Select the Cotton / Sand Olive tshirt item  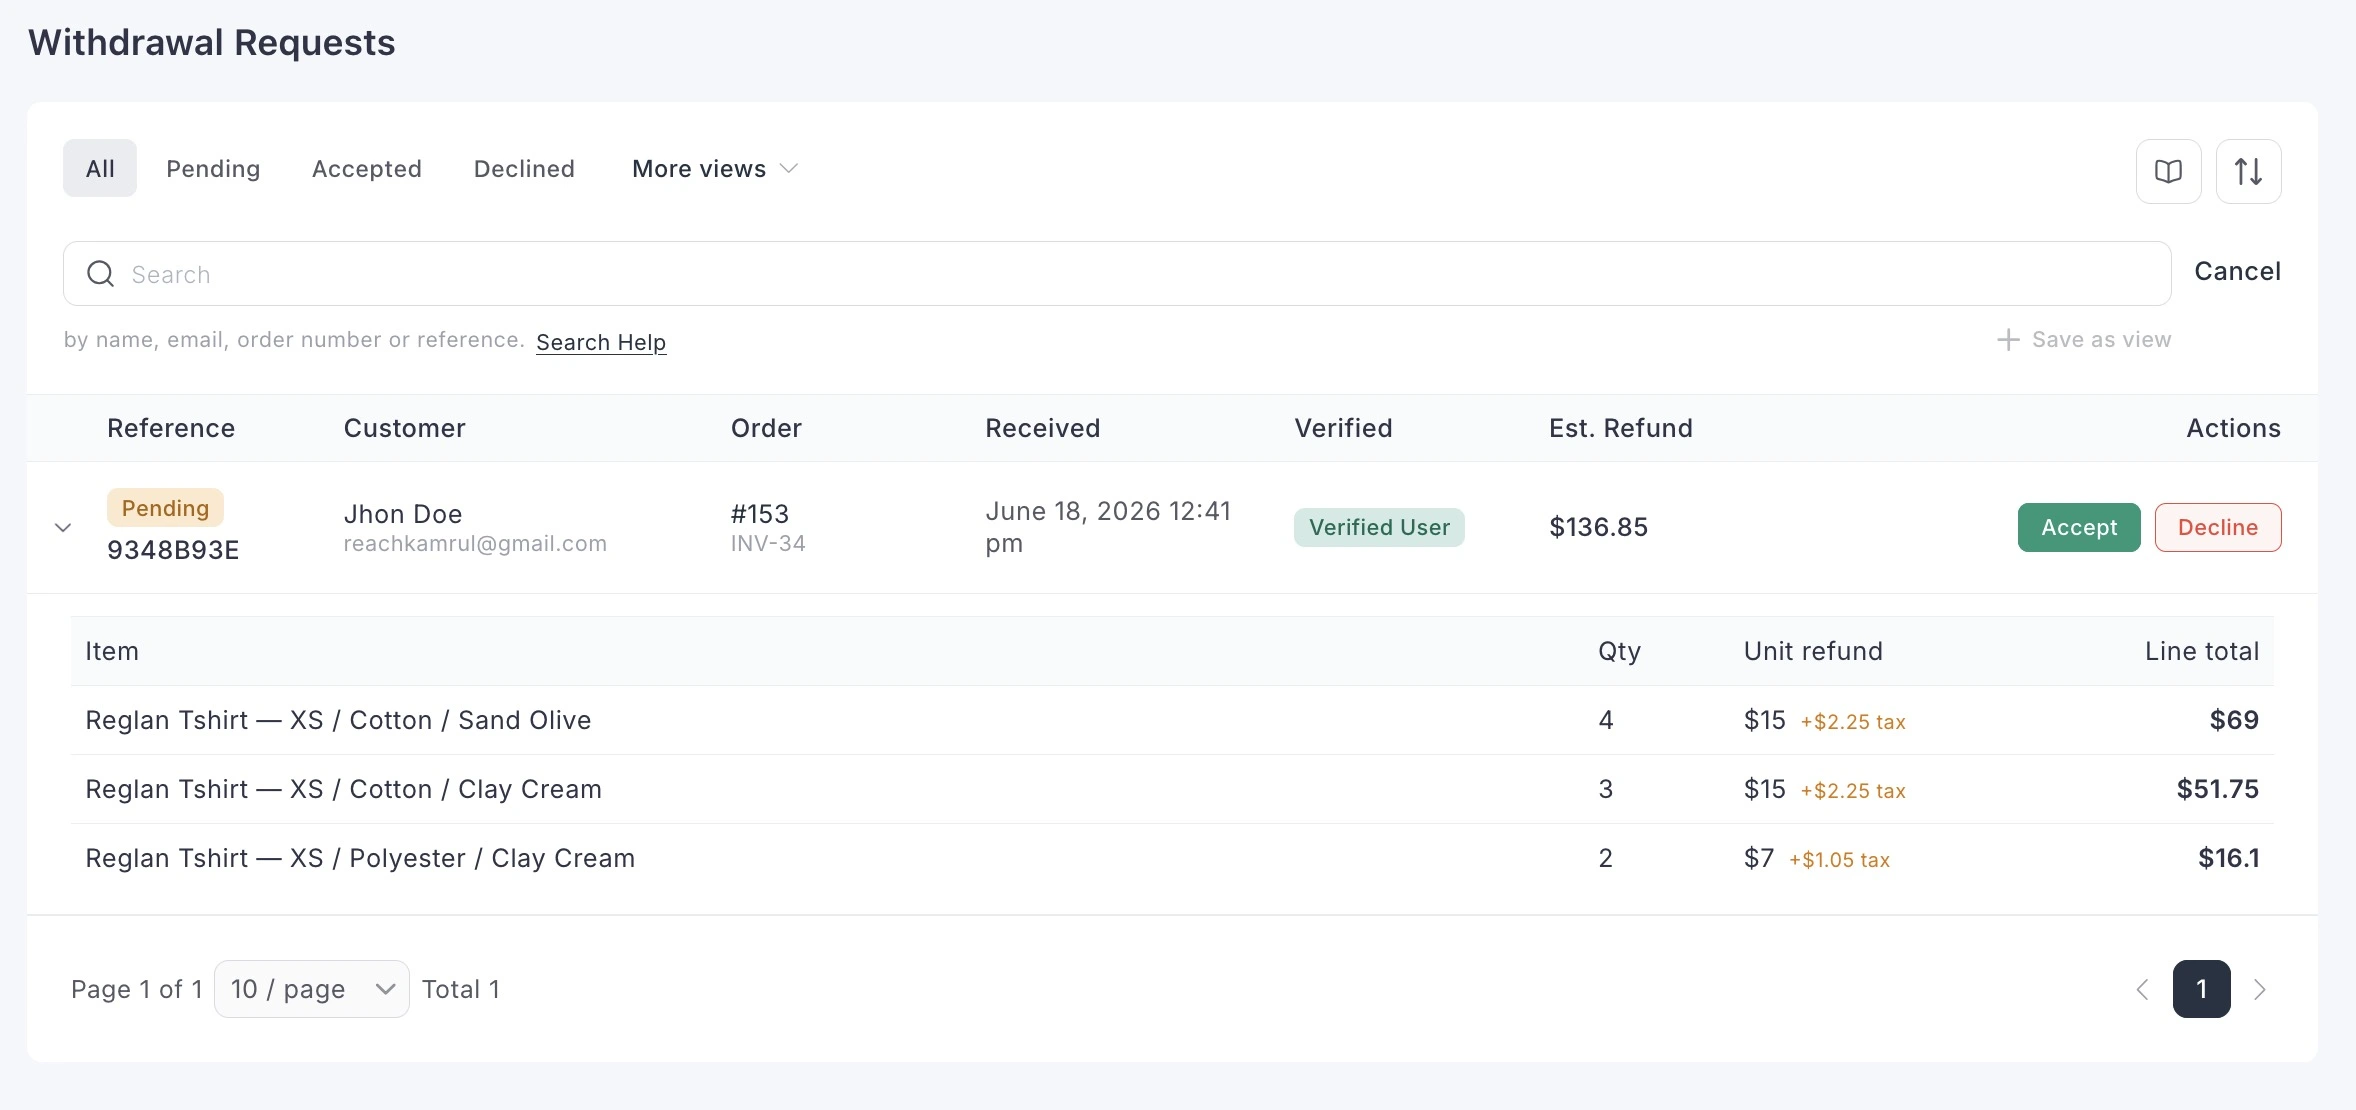click(x=338, y=720)
